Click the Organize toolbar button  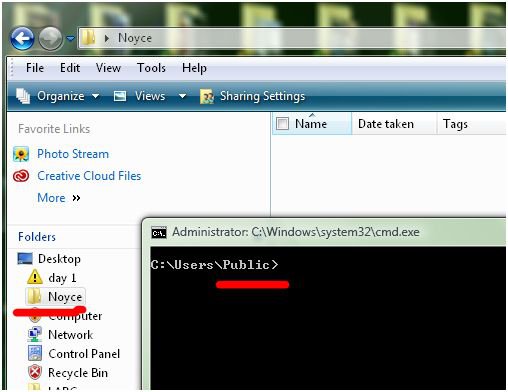pos(60,96)
